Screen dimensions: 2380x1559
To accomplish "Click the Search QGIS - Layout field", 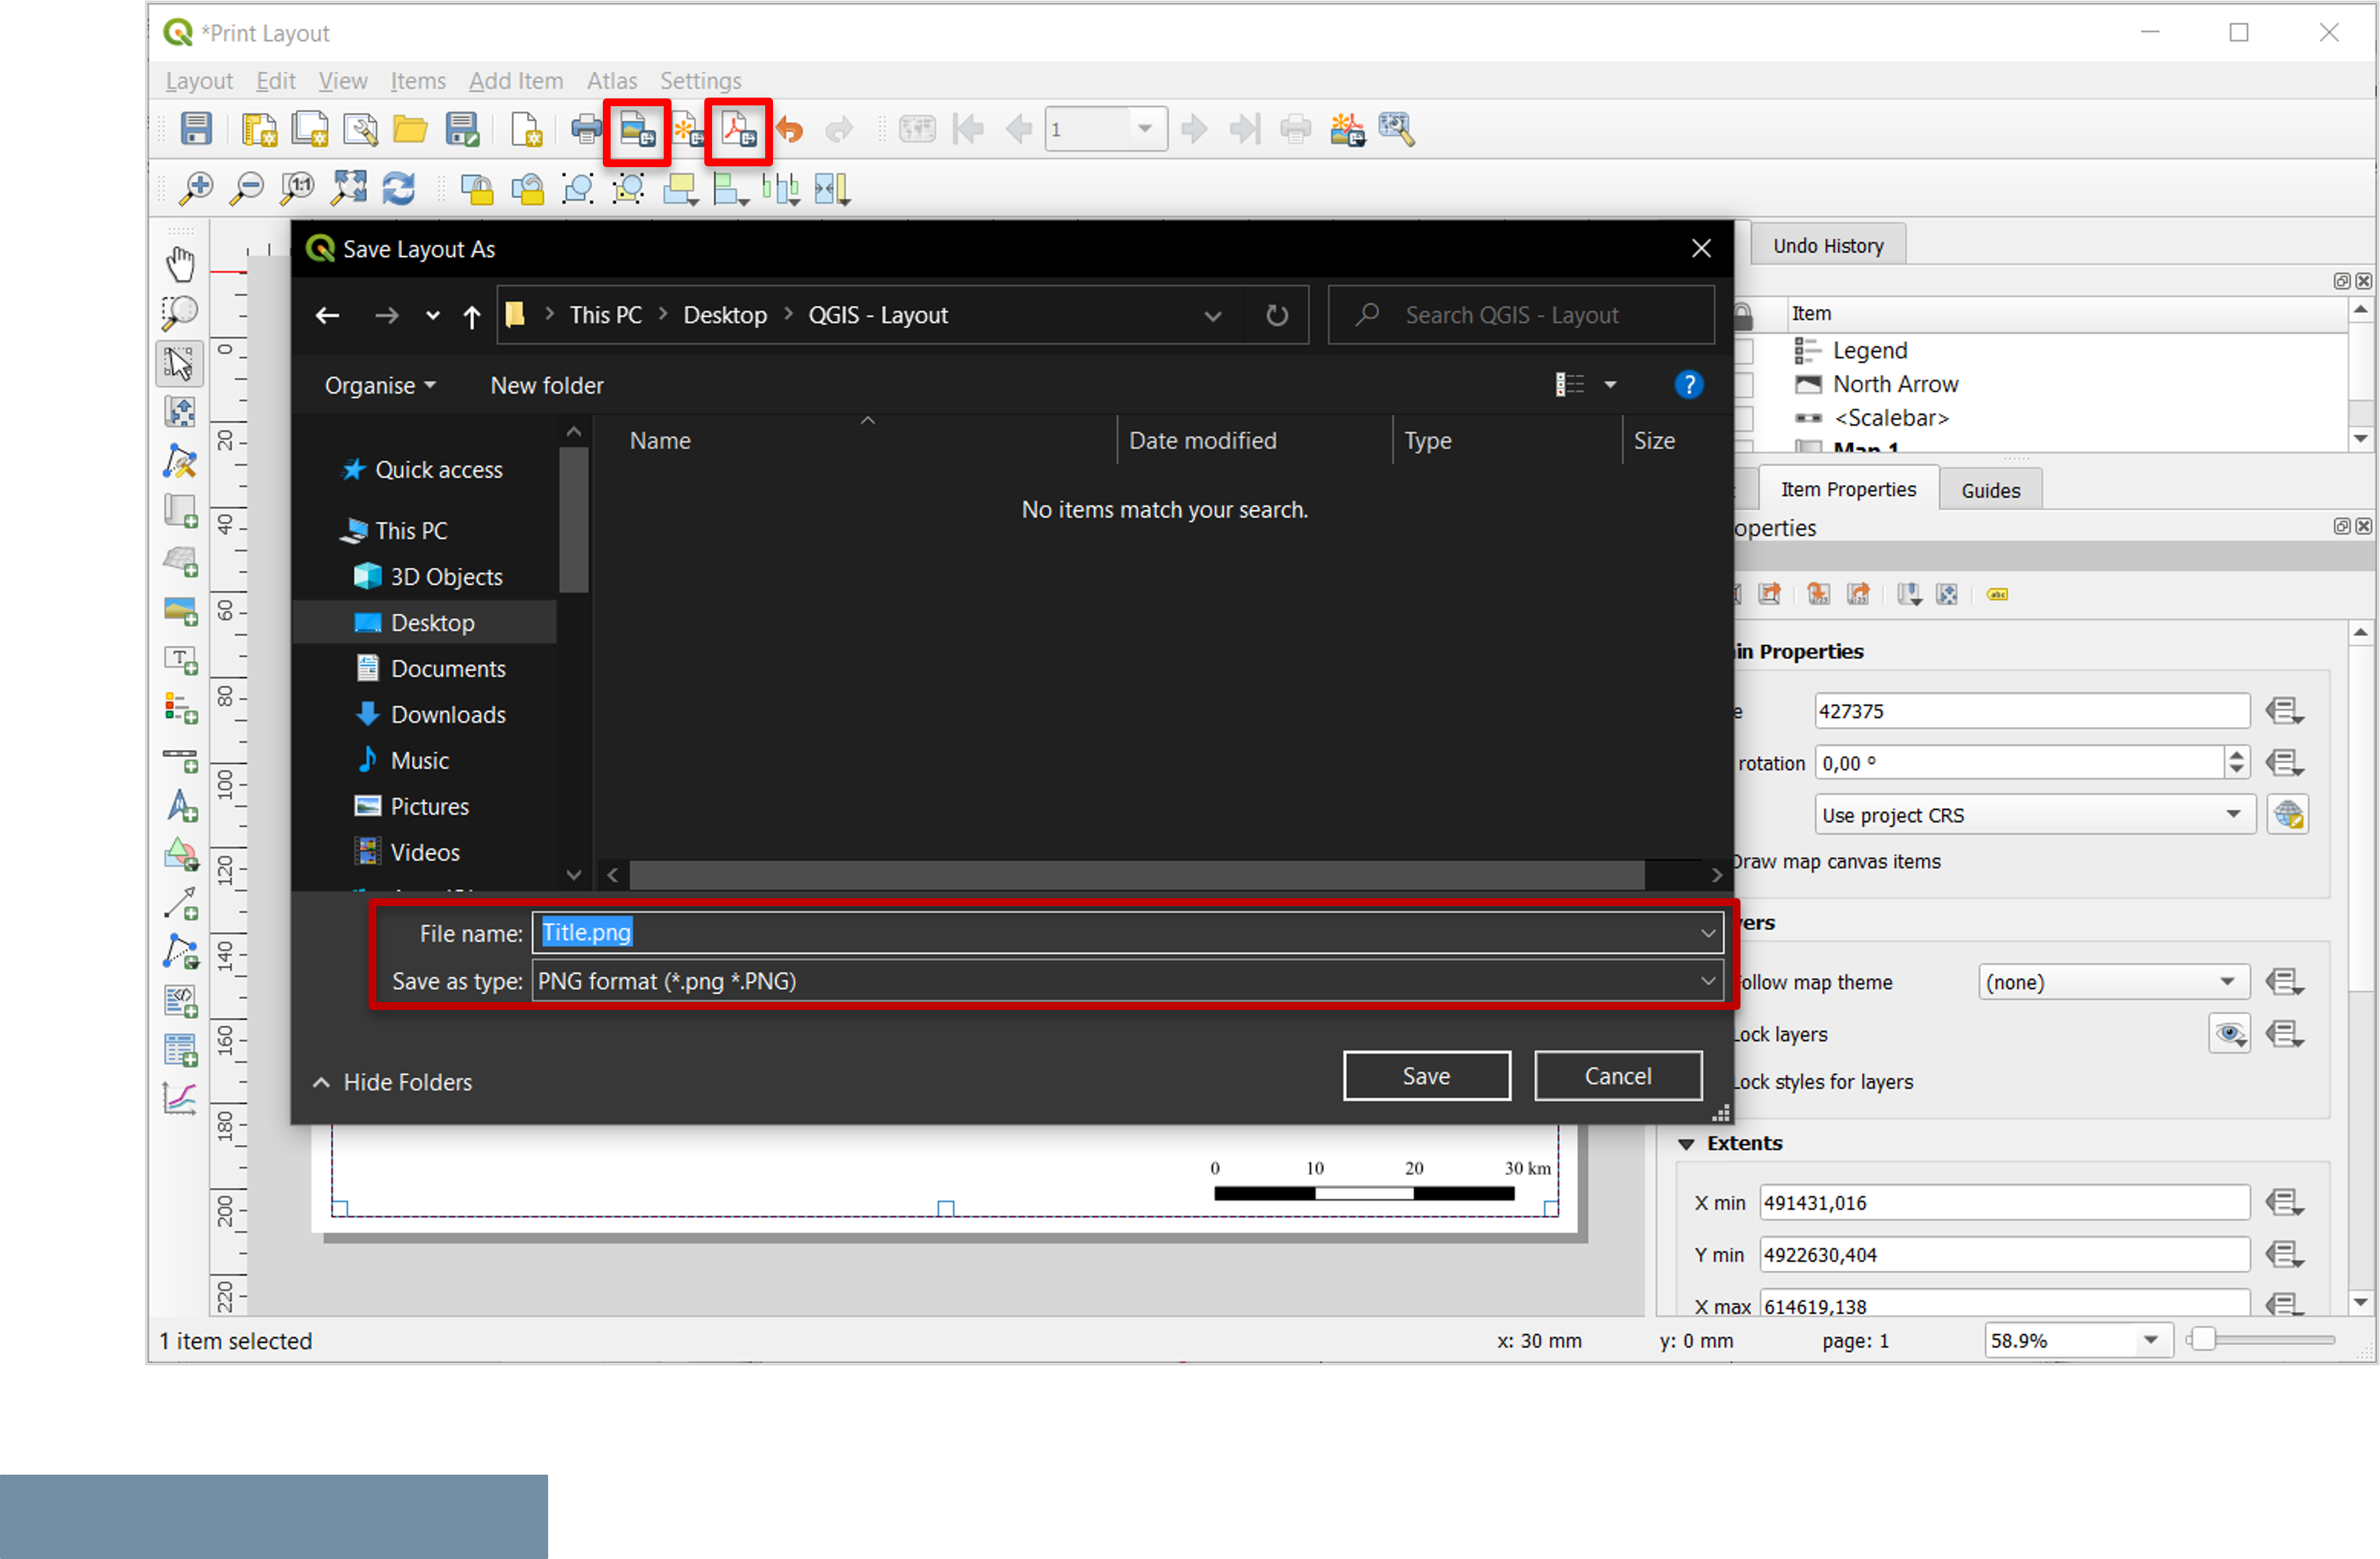I will click(1521, 316).
